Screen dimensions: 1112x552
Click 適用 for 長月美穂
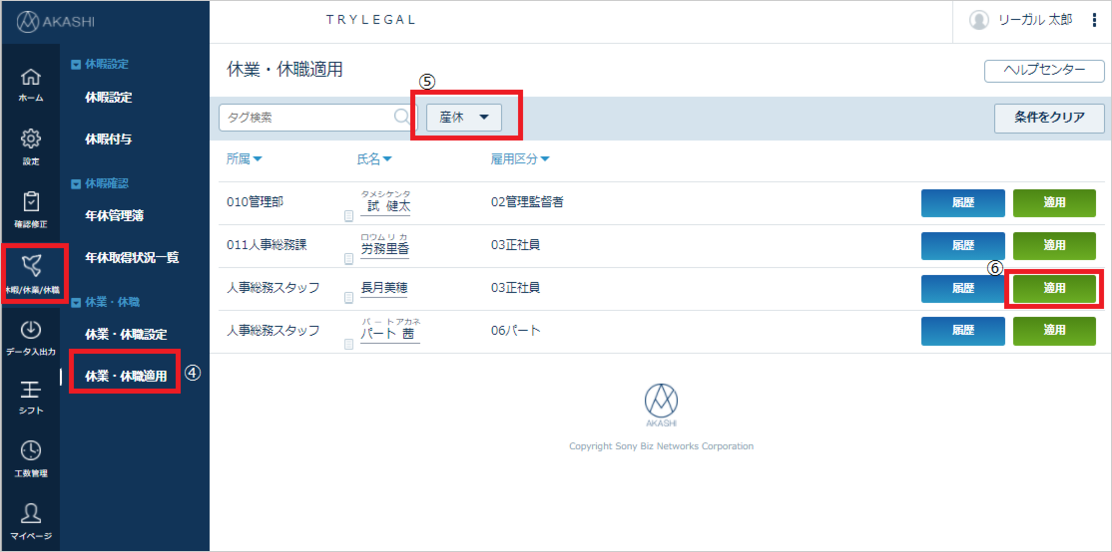tap(1055, 289)
